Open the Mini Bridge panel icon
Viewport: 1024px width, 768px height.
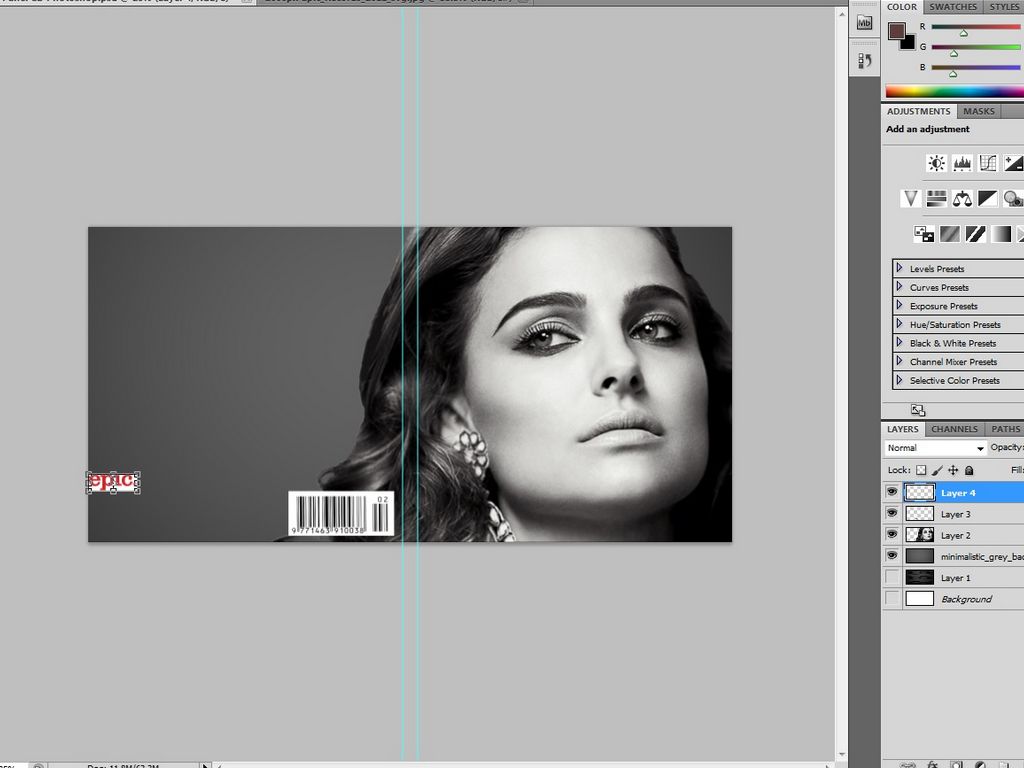(865, 23)
